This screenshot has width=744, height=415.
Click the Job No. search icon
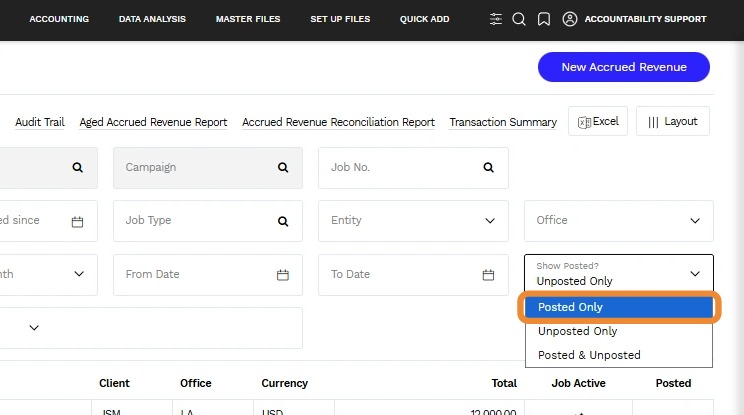(x=489, y=168)
